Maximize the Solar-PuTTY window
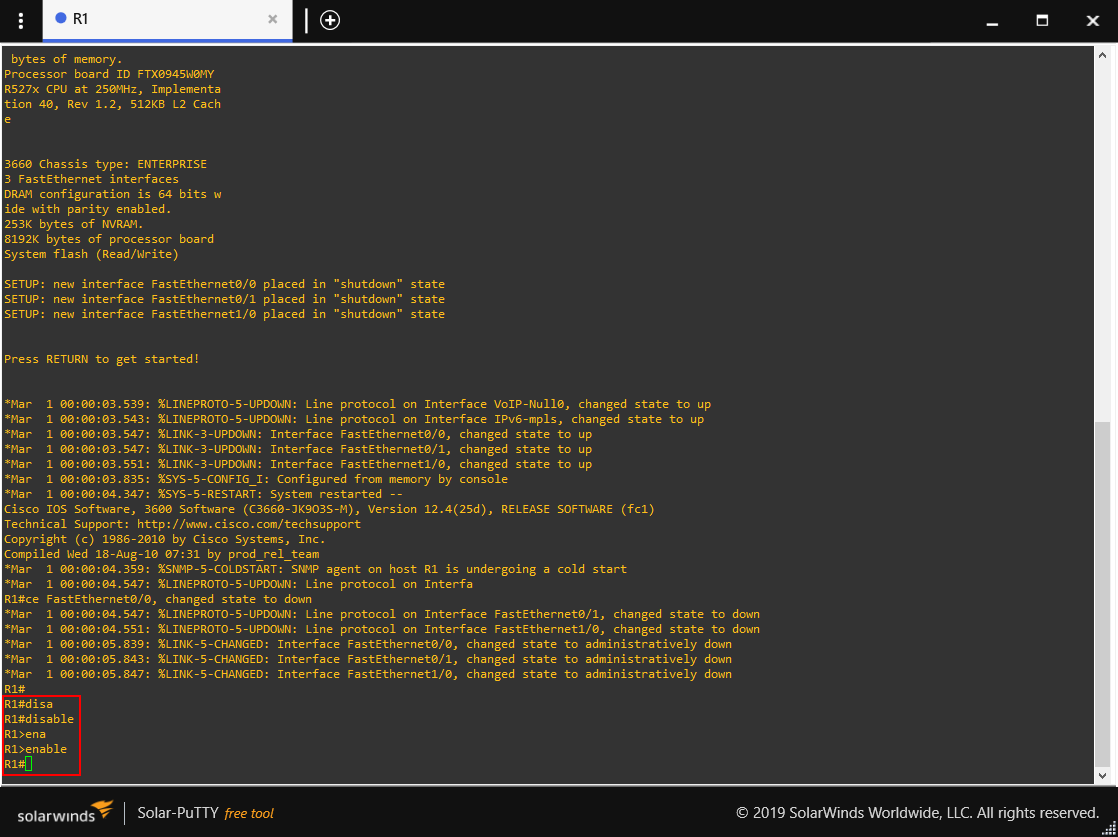This screenshot has height=837, width=1118. (1042, 21)
